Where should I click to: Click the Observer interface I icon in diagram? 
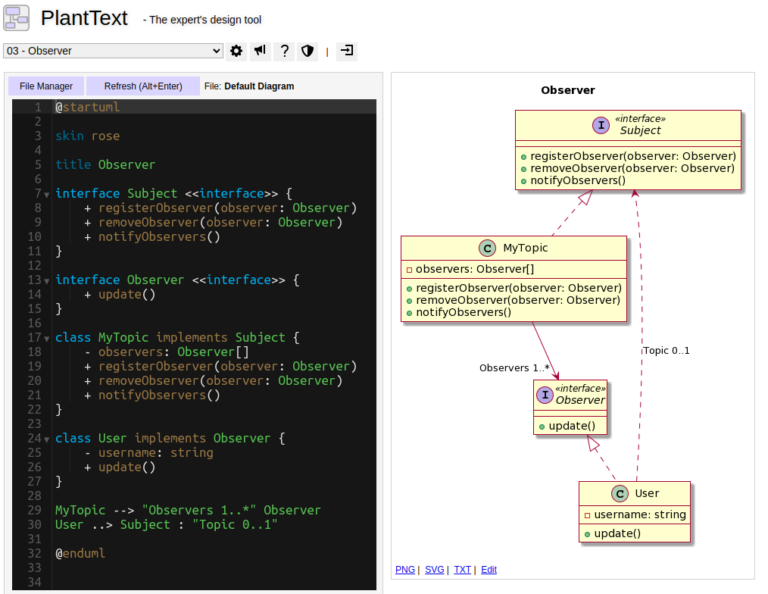click(x=545, y=395)
